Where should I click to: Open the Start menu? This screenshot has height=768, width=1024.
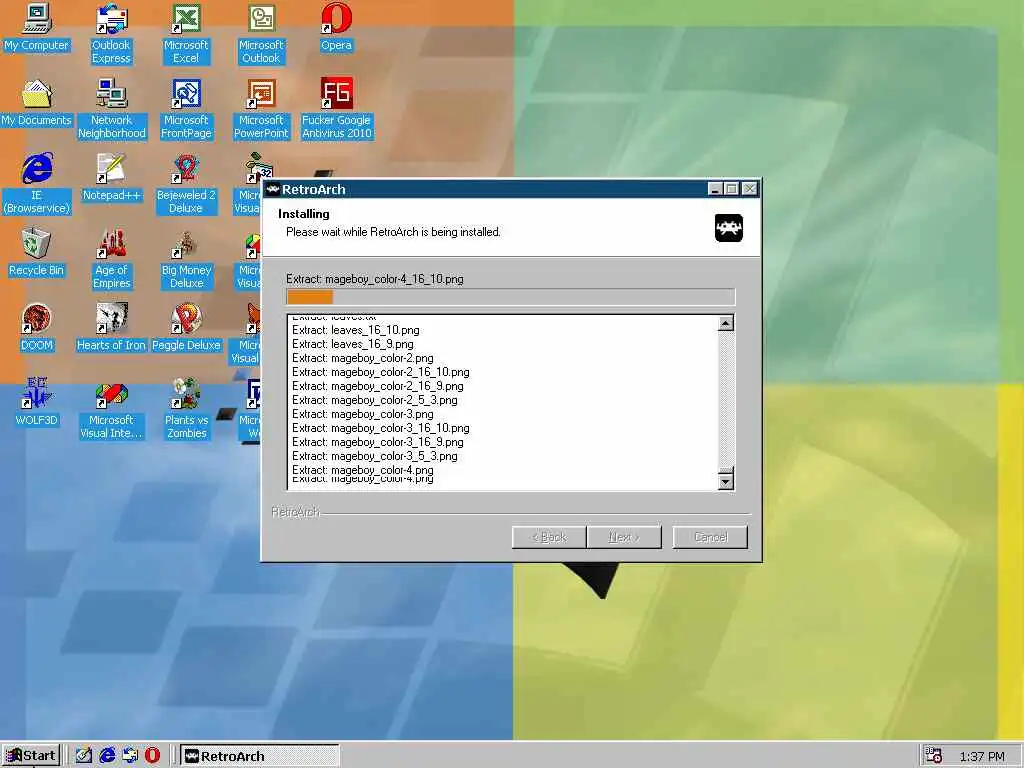(x=31, y=756)
